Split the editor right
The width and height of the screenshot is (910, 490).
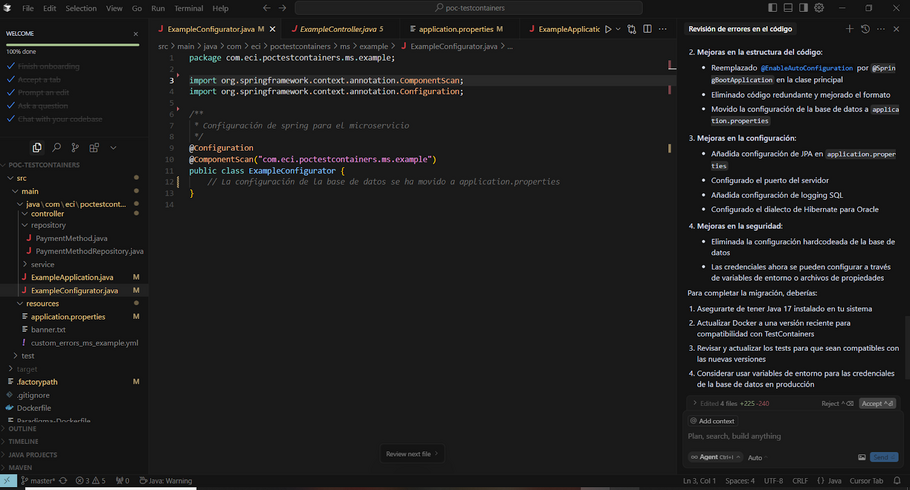click(x=647, y=29)
